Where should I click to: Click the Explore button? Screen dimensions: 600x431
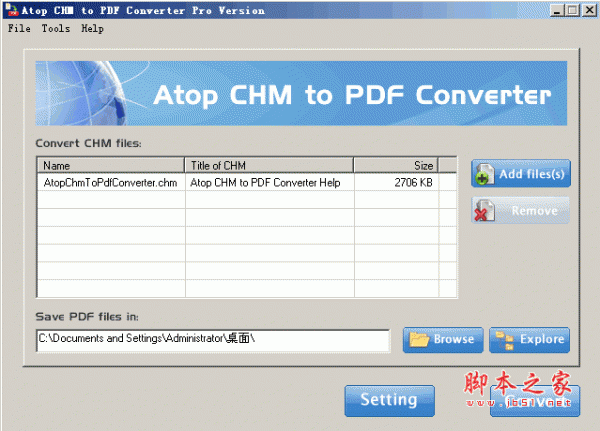530,340
